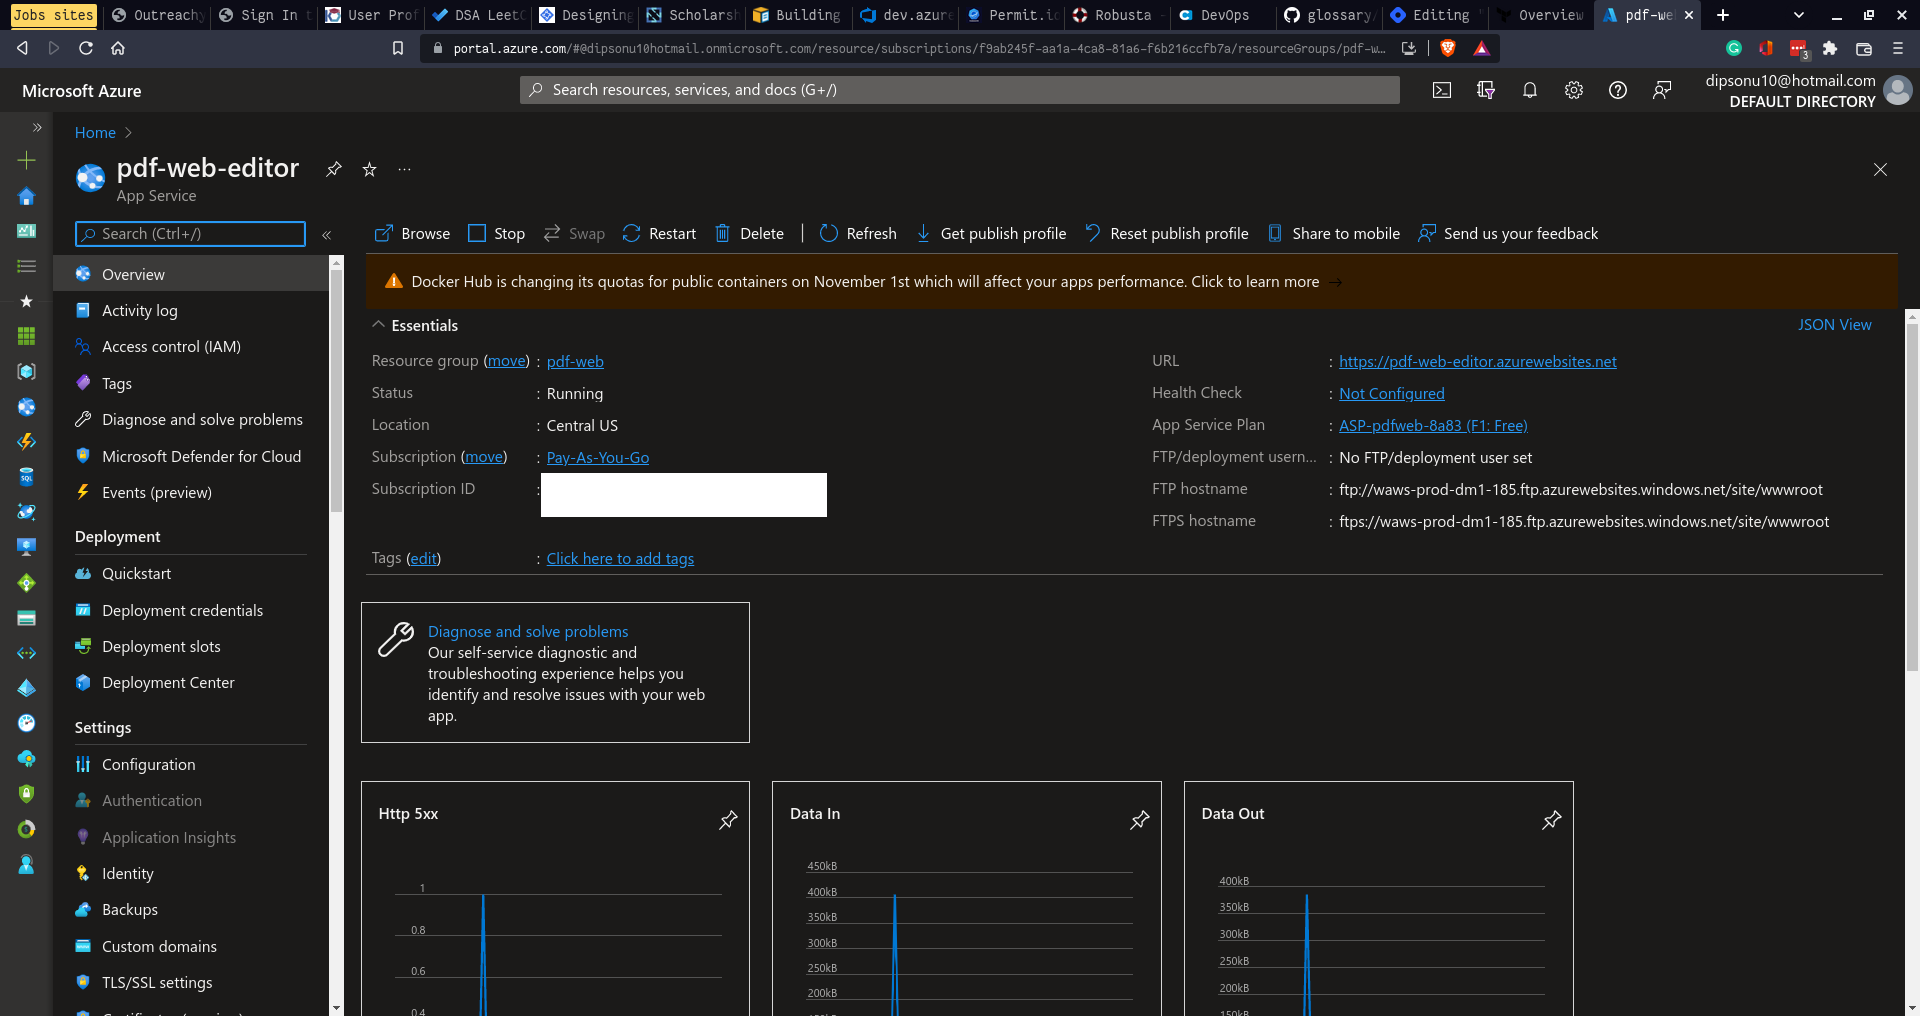Open feedback icon in top bar

click(x=1662, y=90)
